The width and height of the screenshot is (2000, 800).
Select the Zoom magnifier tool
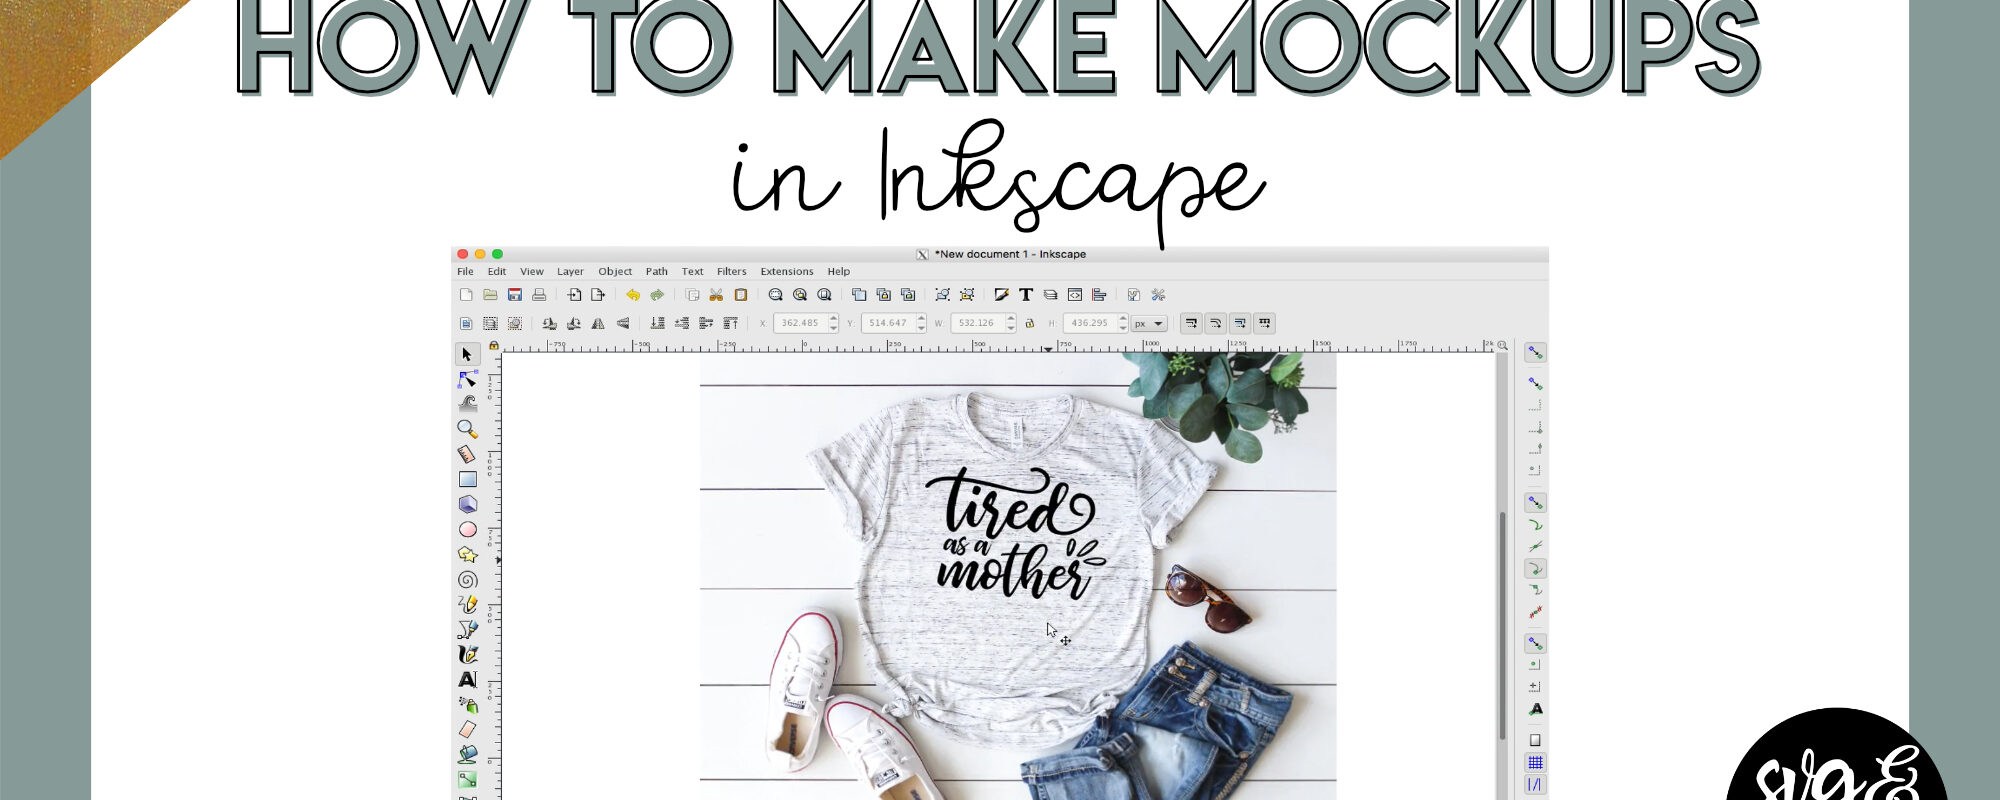pos(467,429)
